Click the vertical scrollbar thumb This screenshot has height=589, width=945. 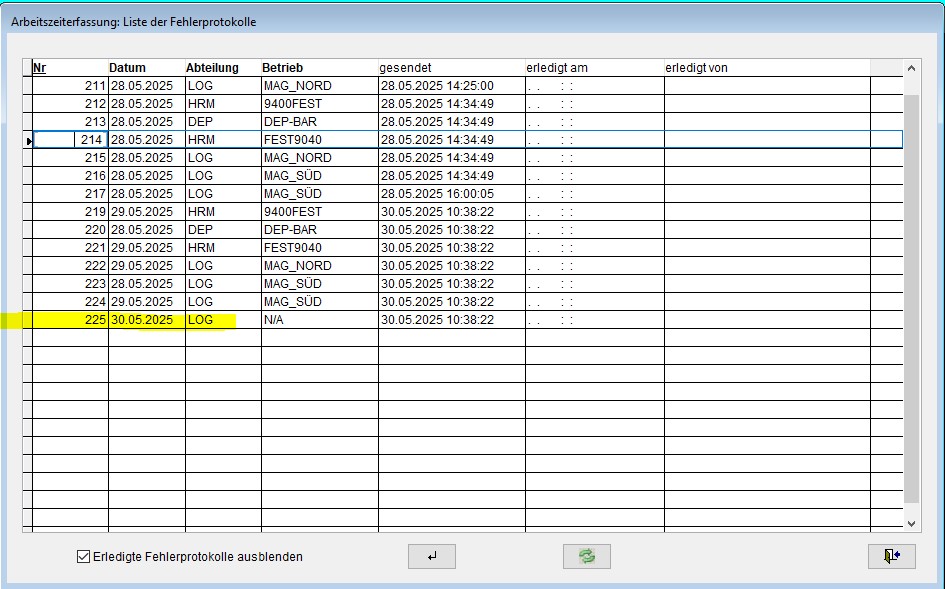click(911, 298)
